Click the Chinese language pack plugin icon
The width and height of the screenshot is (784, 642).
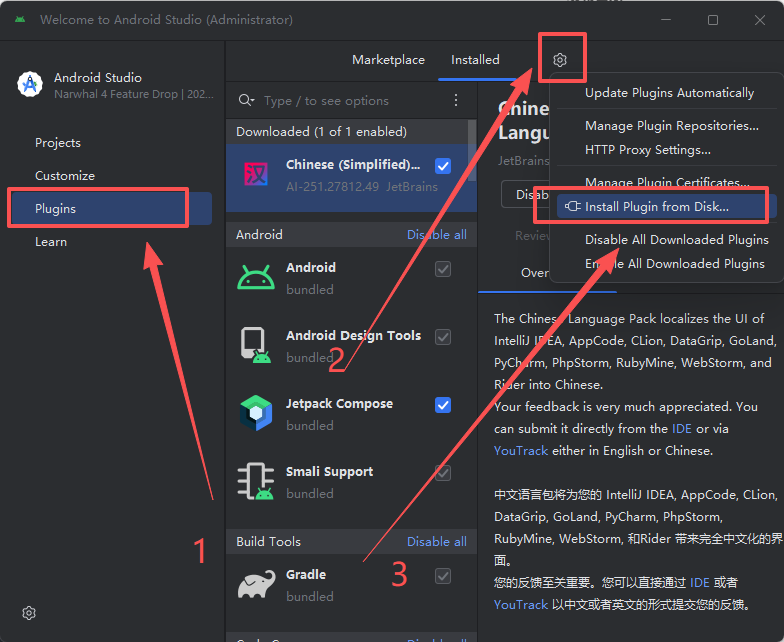click(x=256, y=174)
